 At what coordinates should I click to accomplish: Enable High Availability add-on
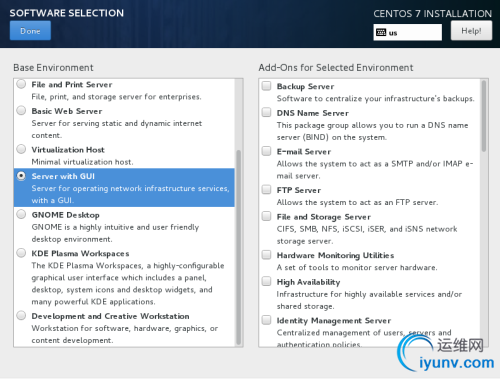pos(266,281)
